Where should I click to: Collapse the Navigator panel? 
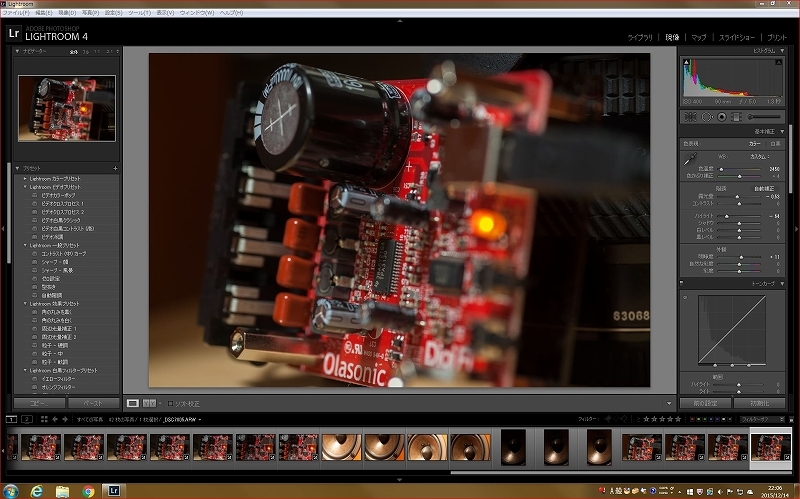point(17,52)
